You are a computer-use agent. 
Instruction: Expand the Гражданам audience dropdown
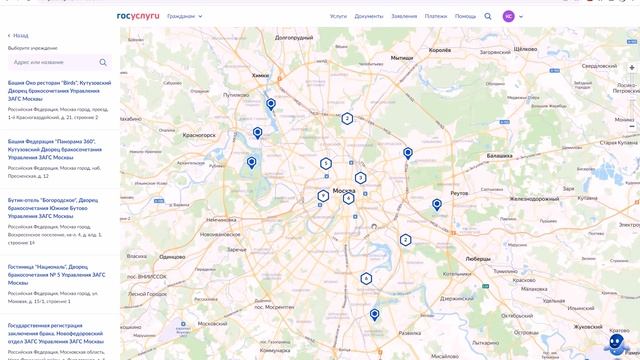(184, 16)
